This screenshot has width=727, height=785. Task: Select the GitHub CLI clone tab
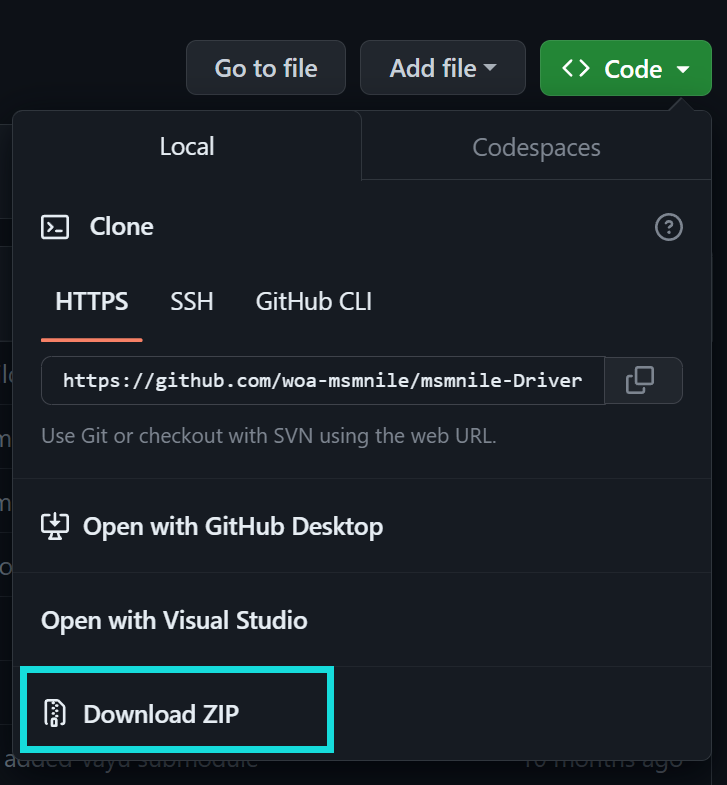(314, 301)
